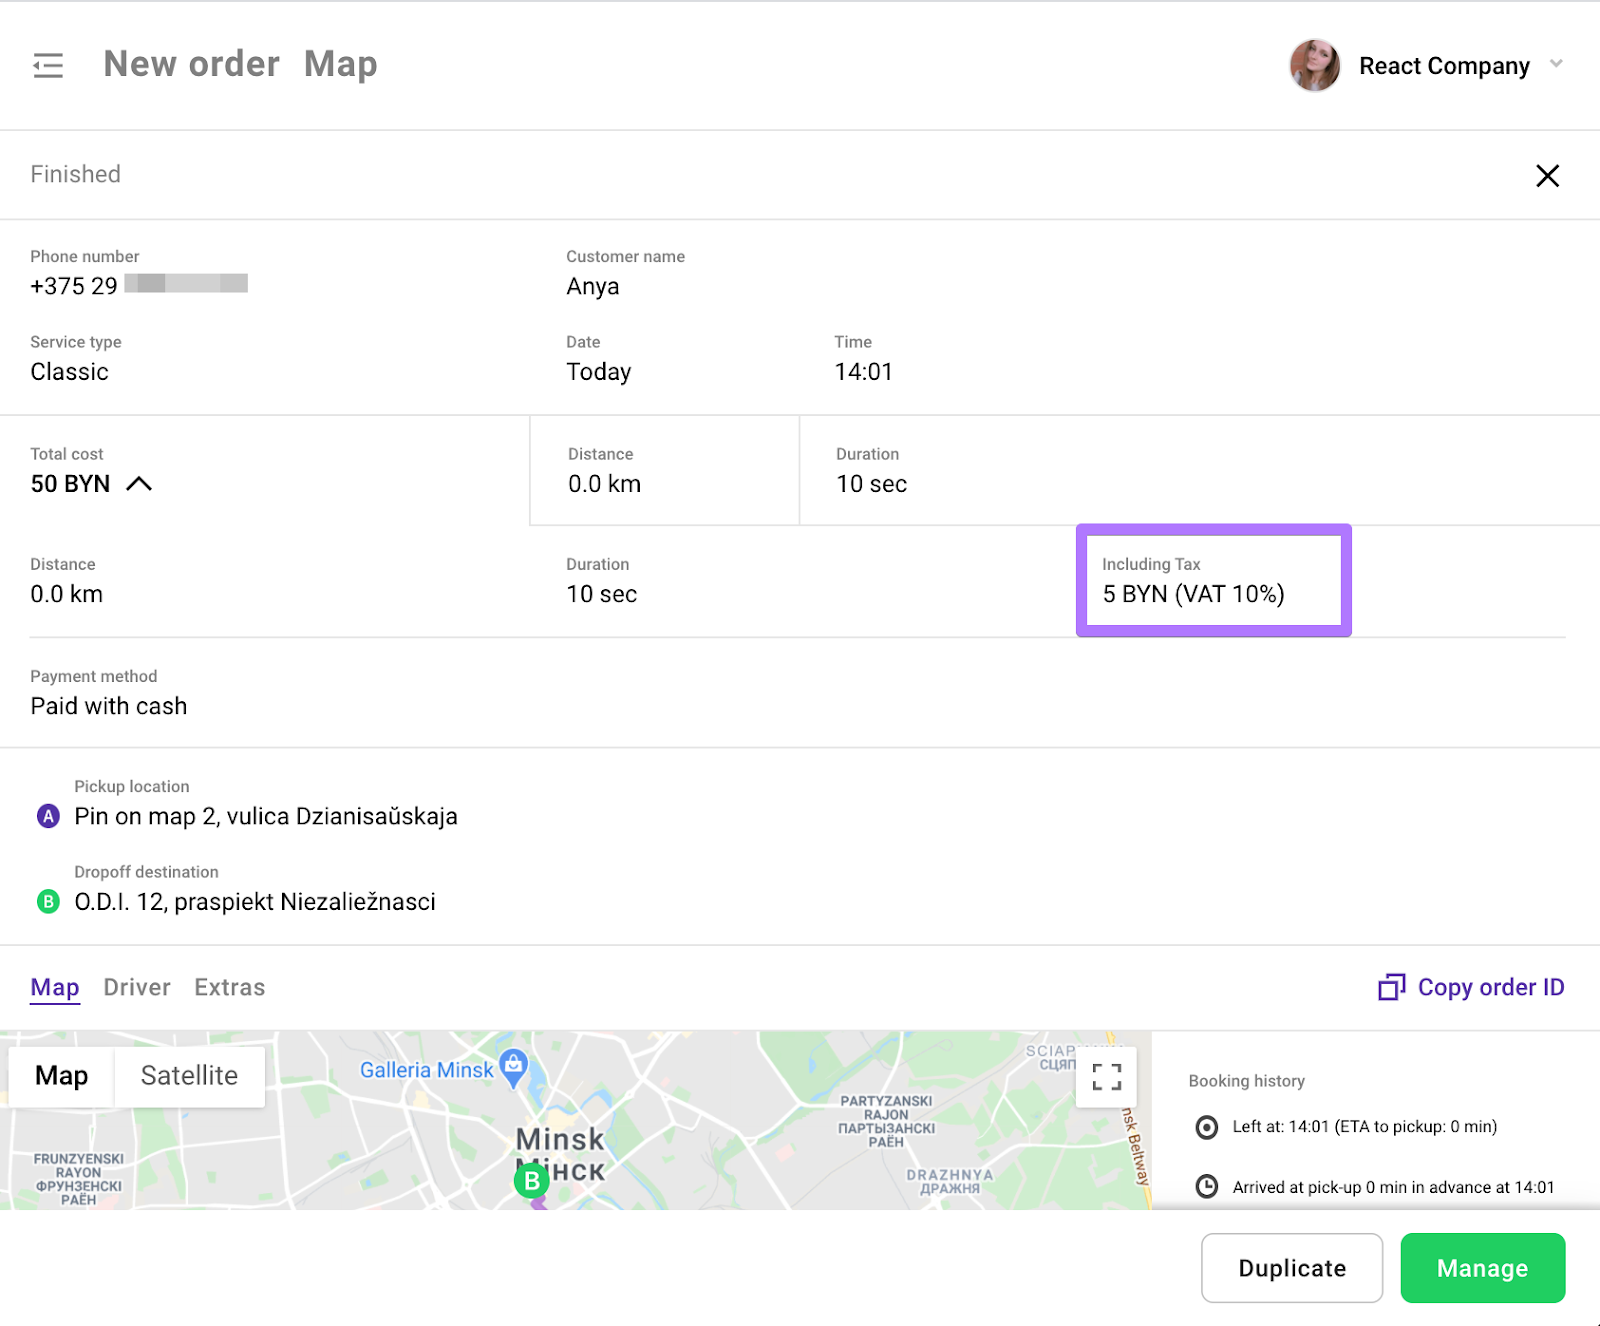Click the Copy order ID link
The image size is (1600, 1326).
coord(1490,988)
